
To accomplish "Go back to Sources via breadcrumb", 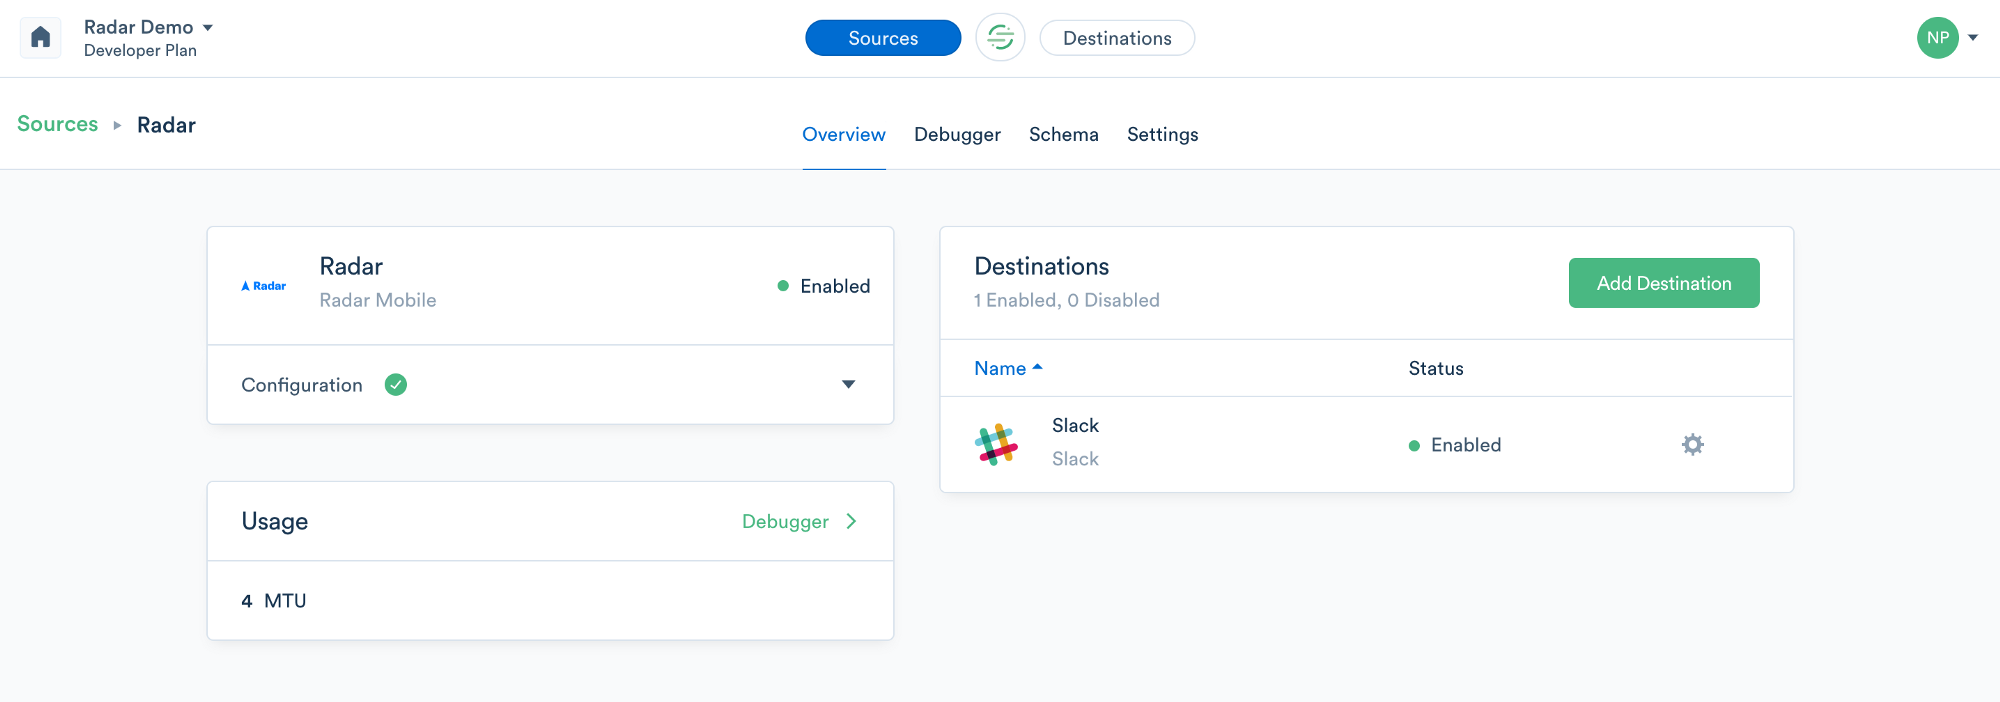I will pyautogui.click(x=58, y=124).
